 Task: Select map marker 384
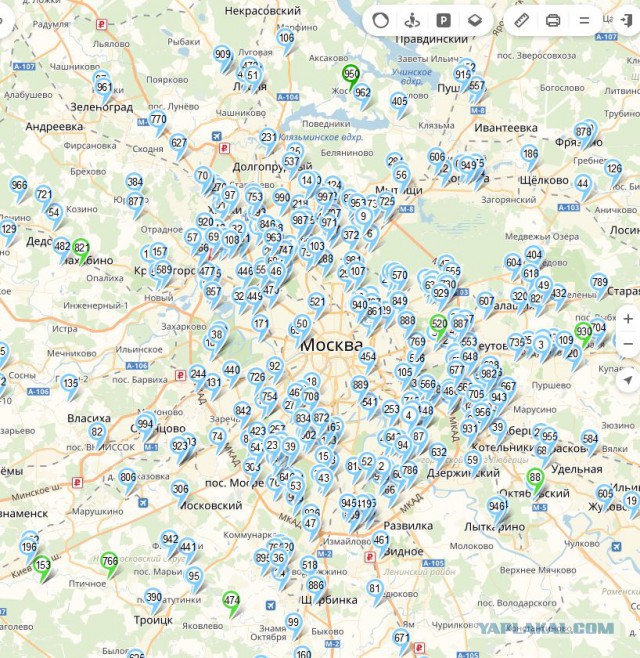(134, 182)
